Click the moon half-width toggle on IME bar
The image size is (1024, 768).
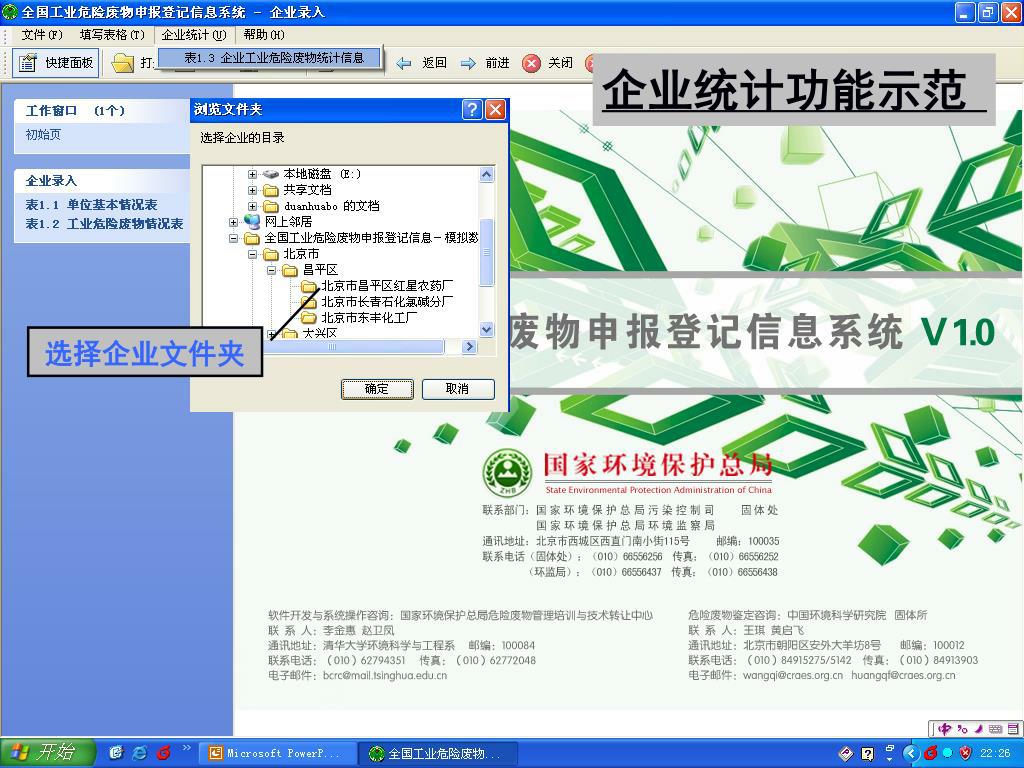pos(978,728)
